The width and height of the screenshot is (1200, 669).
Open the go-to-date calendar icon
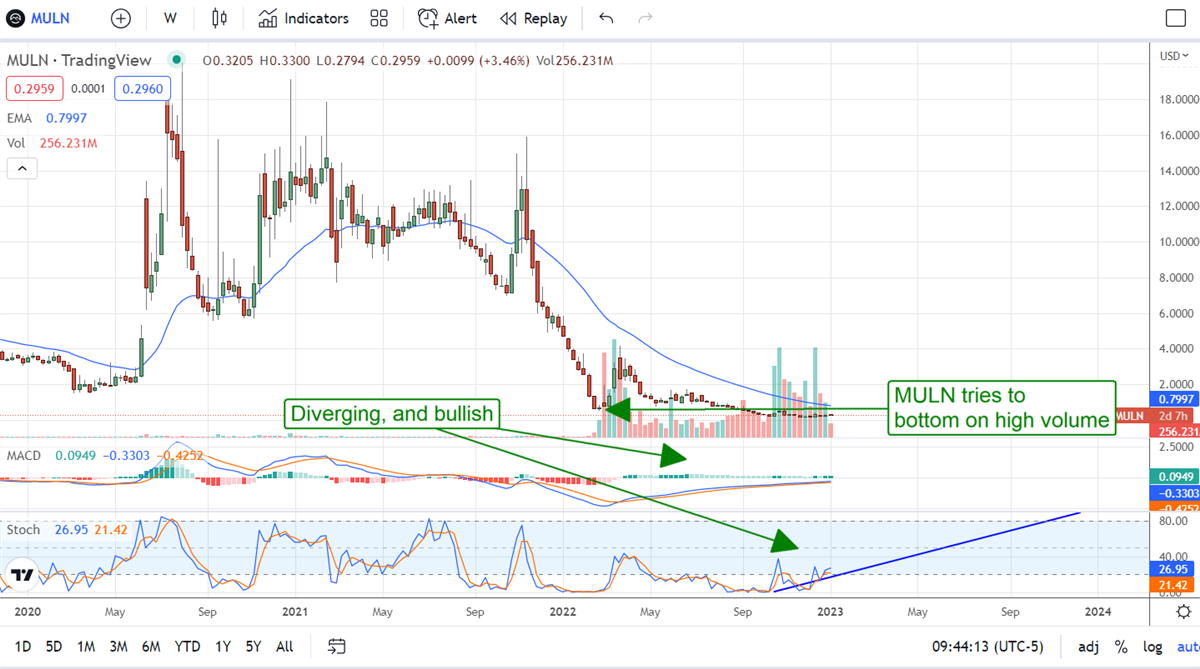tap(337, 646)
